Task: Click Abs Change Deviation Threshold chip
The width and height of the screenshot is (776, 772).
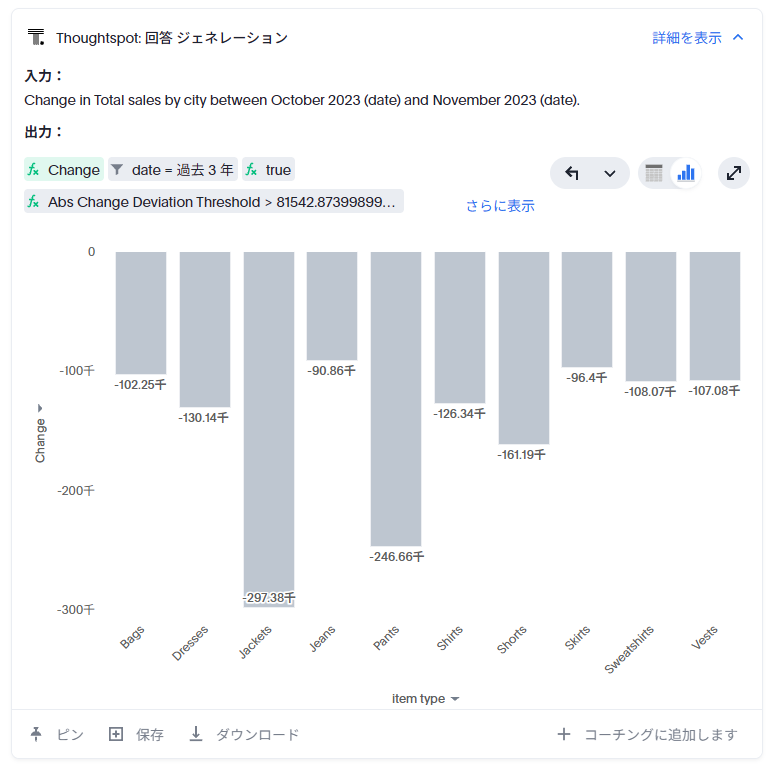Action: pos(213,202)
